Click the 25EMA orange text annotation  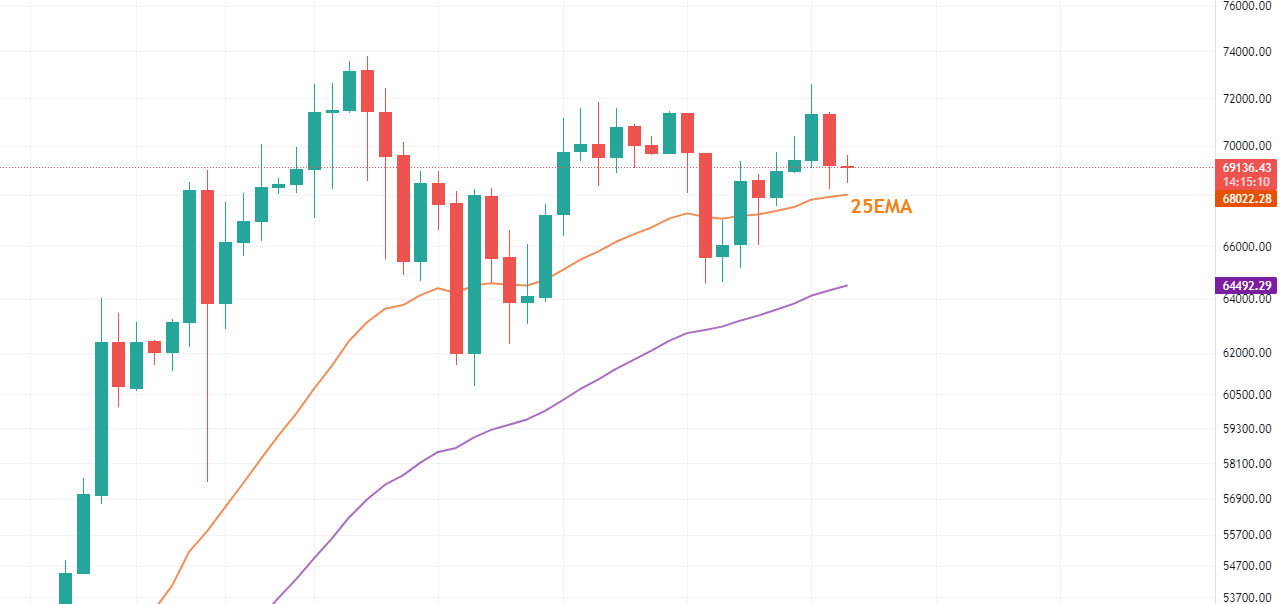(x=881, y=207)
